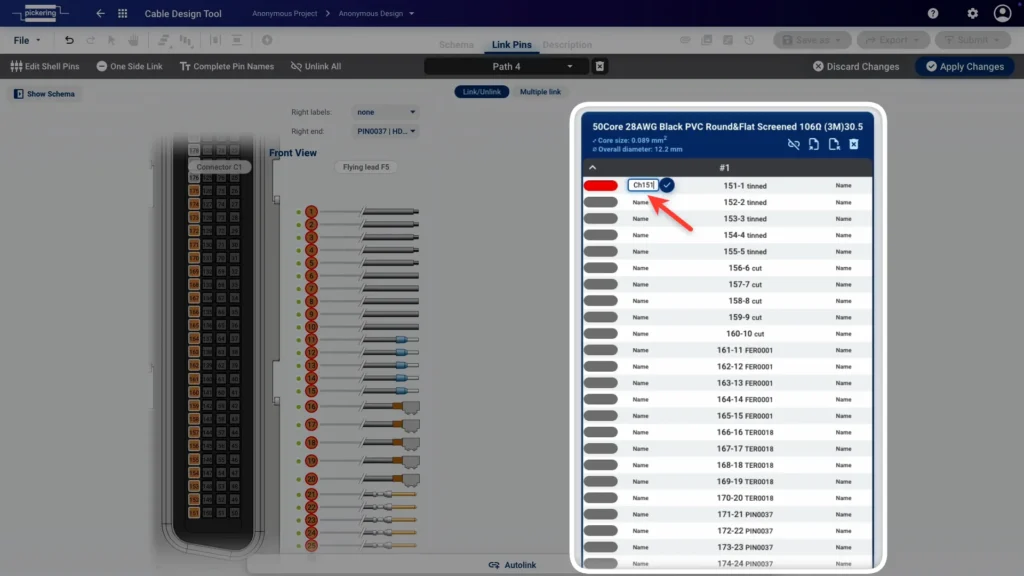Open the help question mark icon
This screenshot has height=576, width=1024.
933,13
